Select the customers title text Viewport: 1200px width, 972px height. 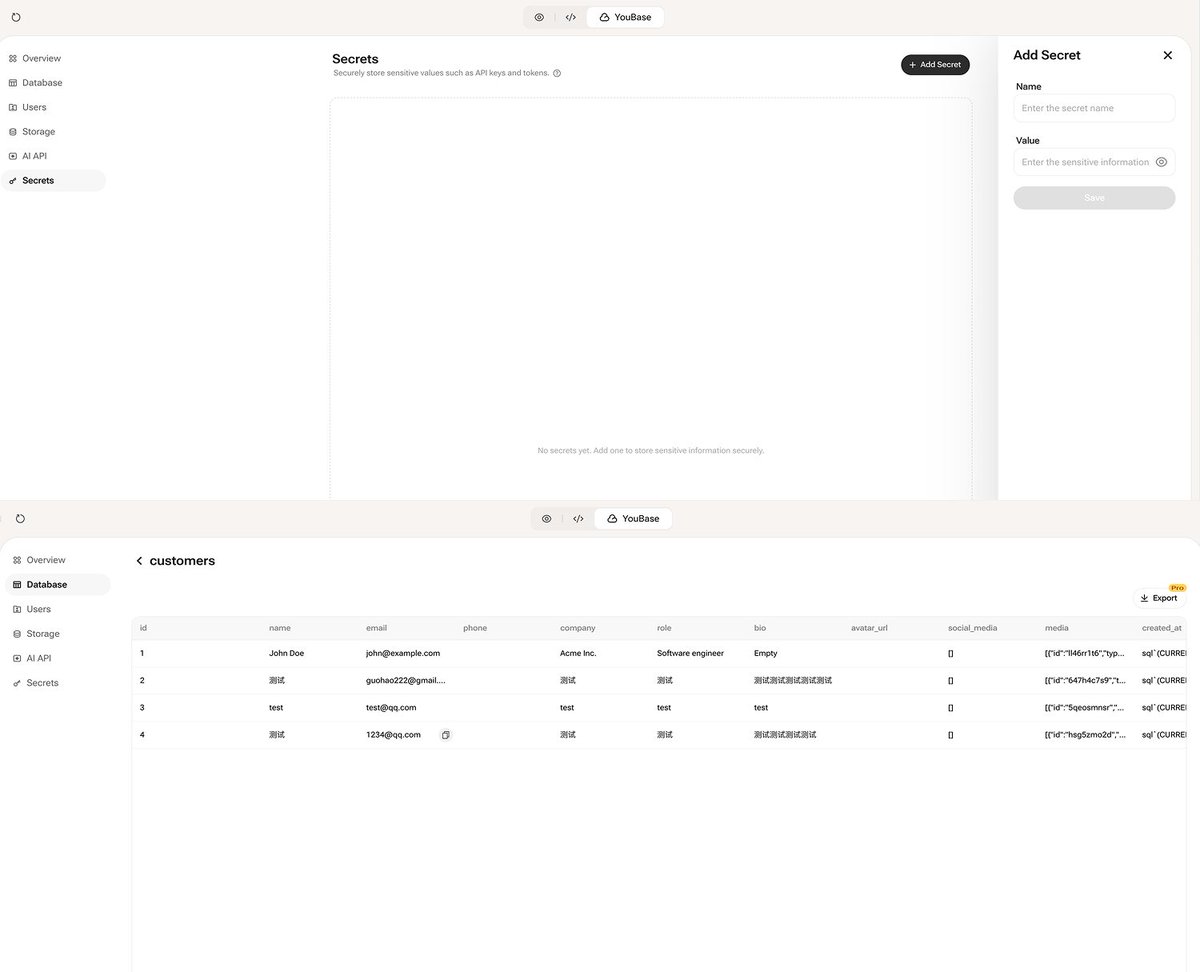(x=182, y=561)
